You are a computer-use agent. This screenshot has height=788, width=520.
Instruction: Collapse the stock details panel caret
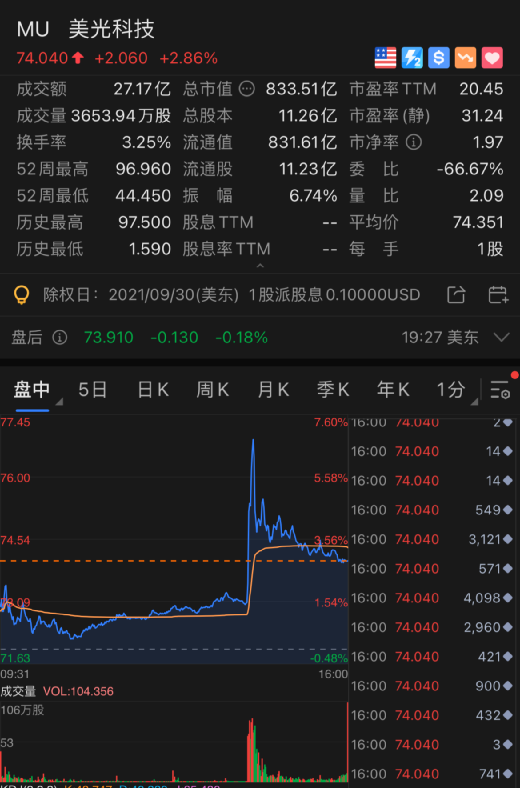pos(260,265)
